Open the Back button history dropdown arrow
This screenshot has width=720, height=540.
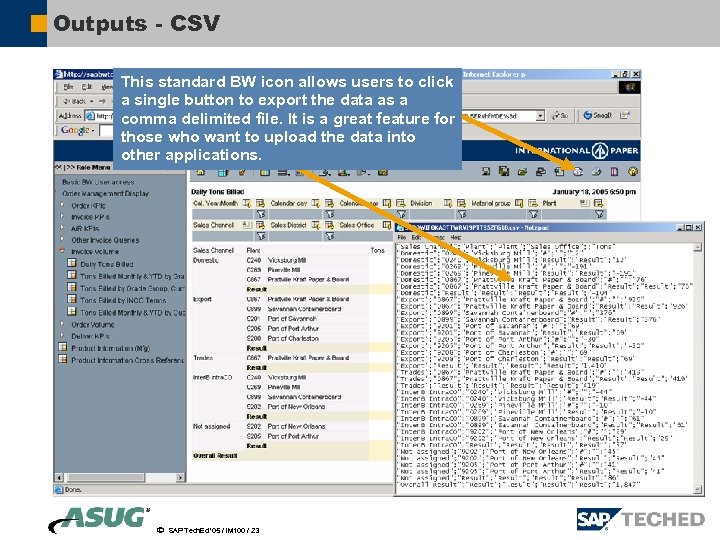(91, 101)
